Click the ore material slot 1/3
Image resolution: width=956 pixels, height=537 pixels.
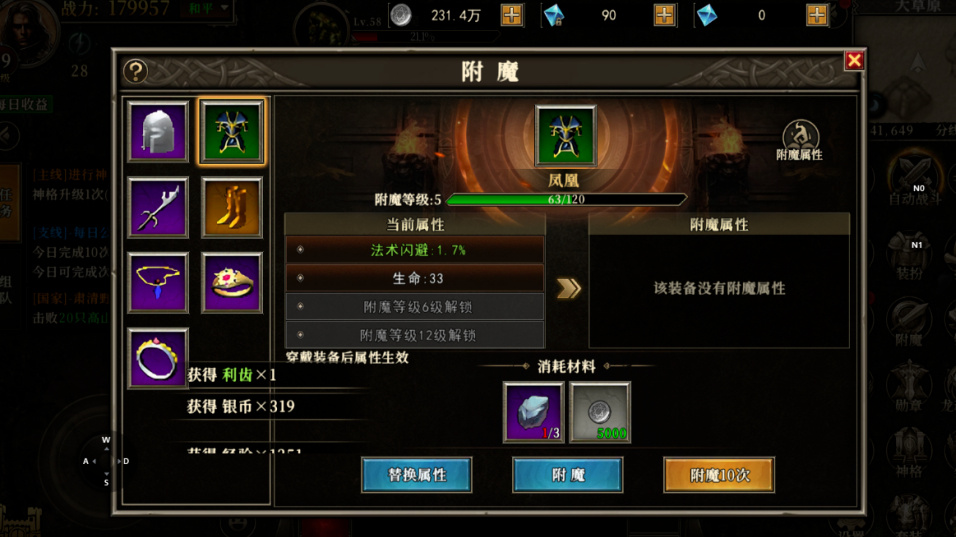point(533,412)
